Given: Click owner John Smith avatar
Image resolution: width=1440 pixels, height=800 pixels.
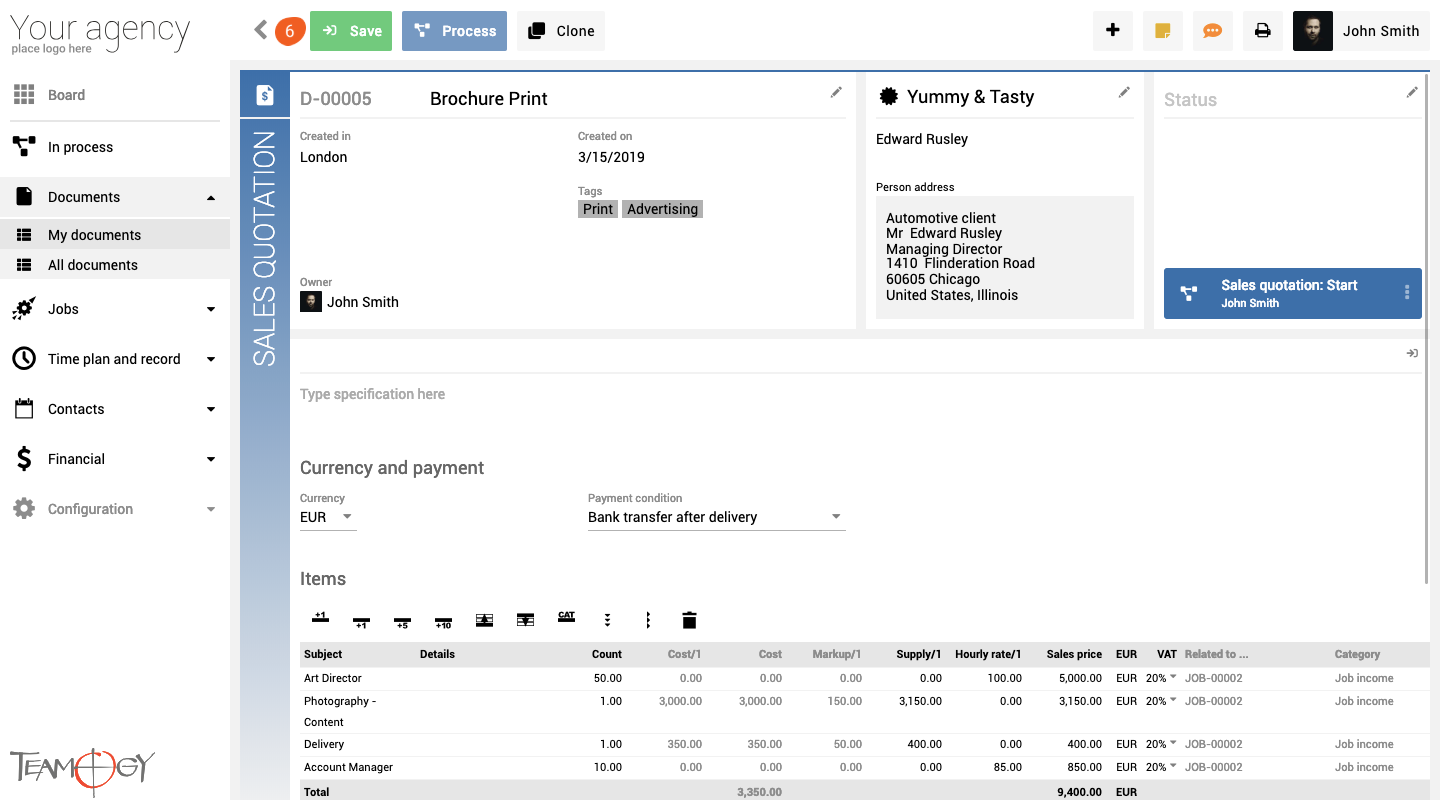Looking at the screenshot, I should pos(311,301).
